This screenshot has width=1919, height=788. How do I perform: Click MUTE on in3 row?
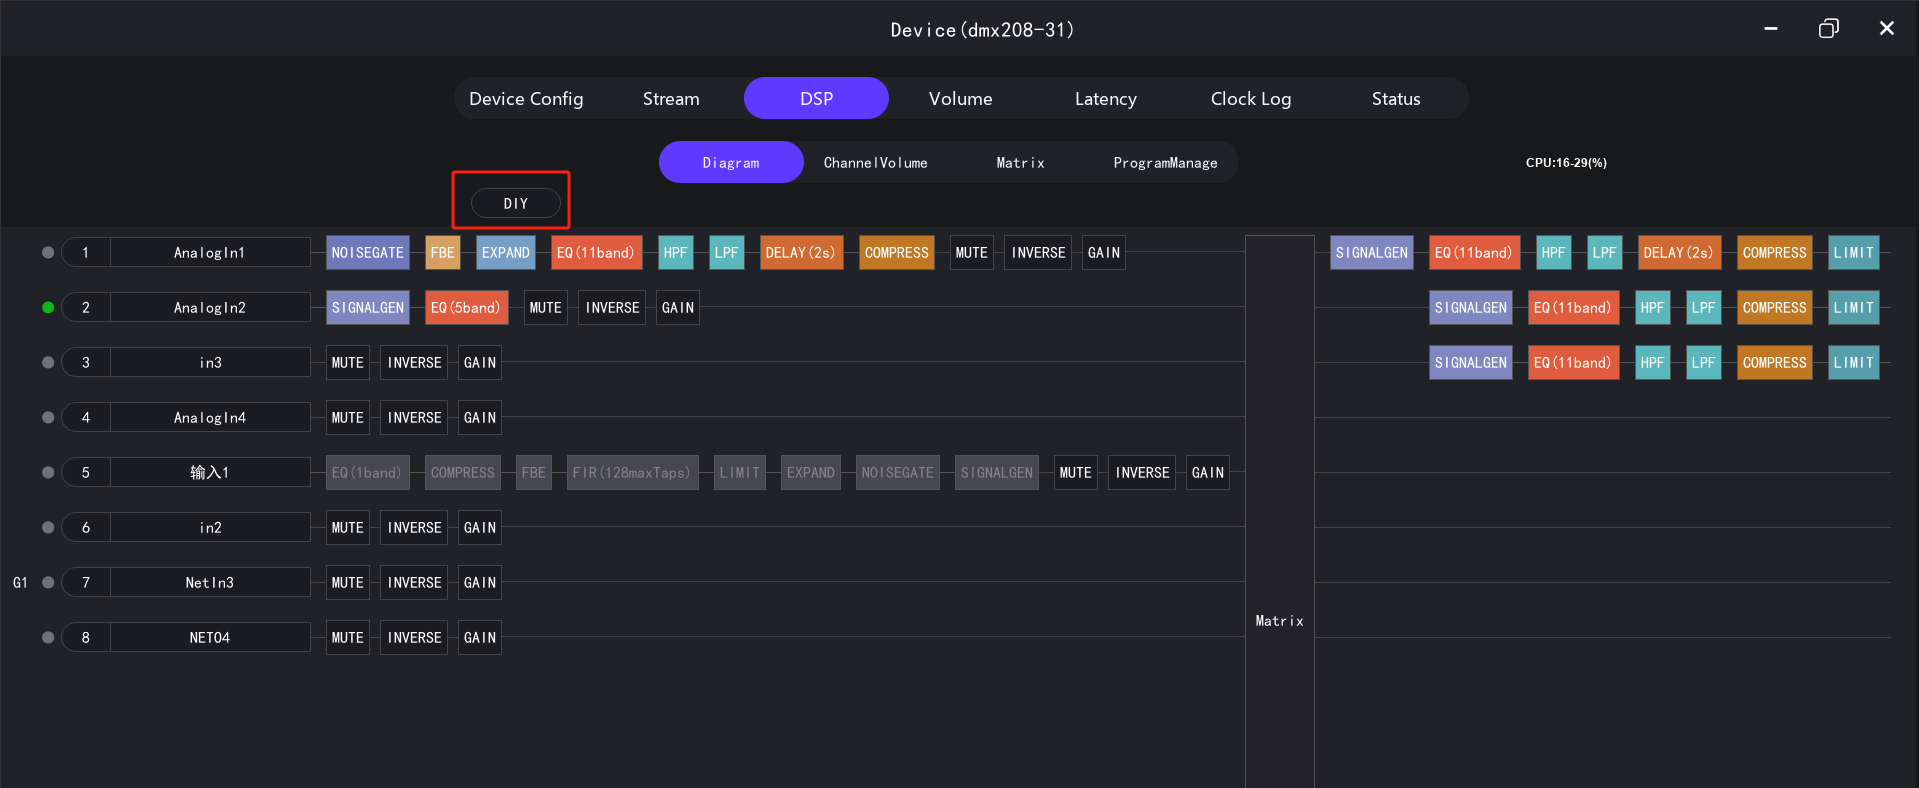(348, 363)
